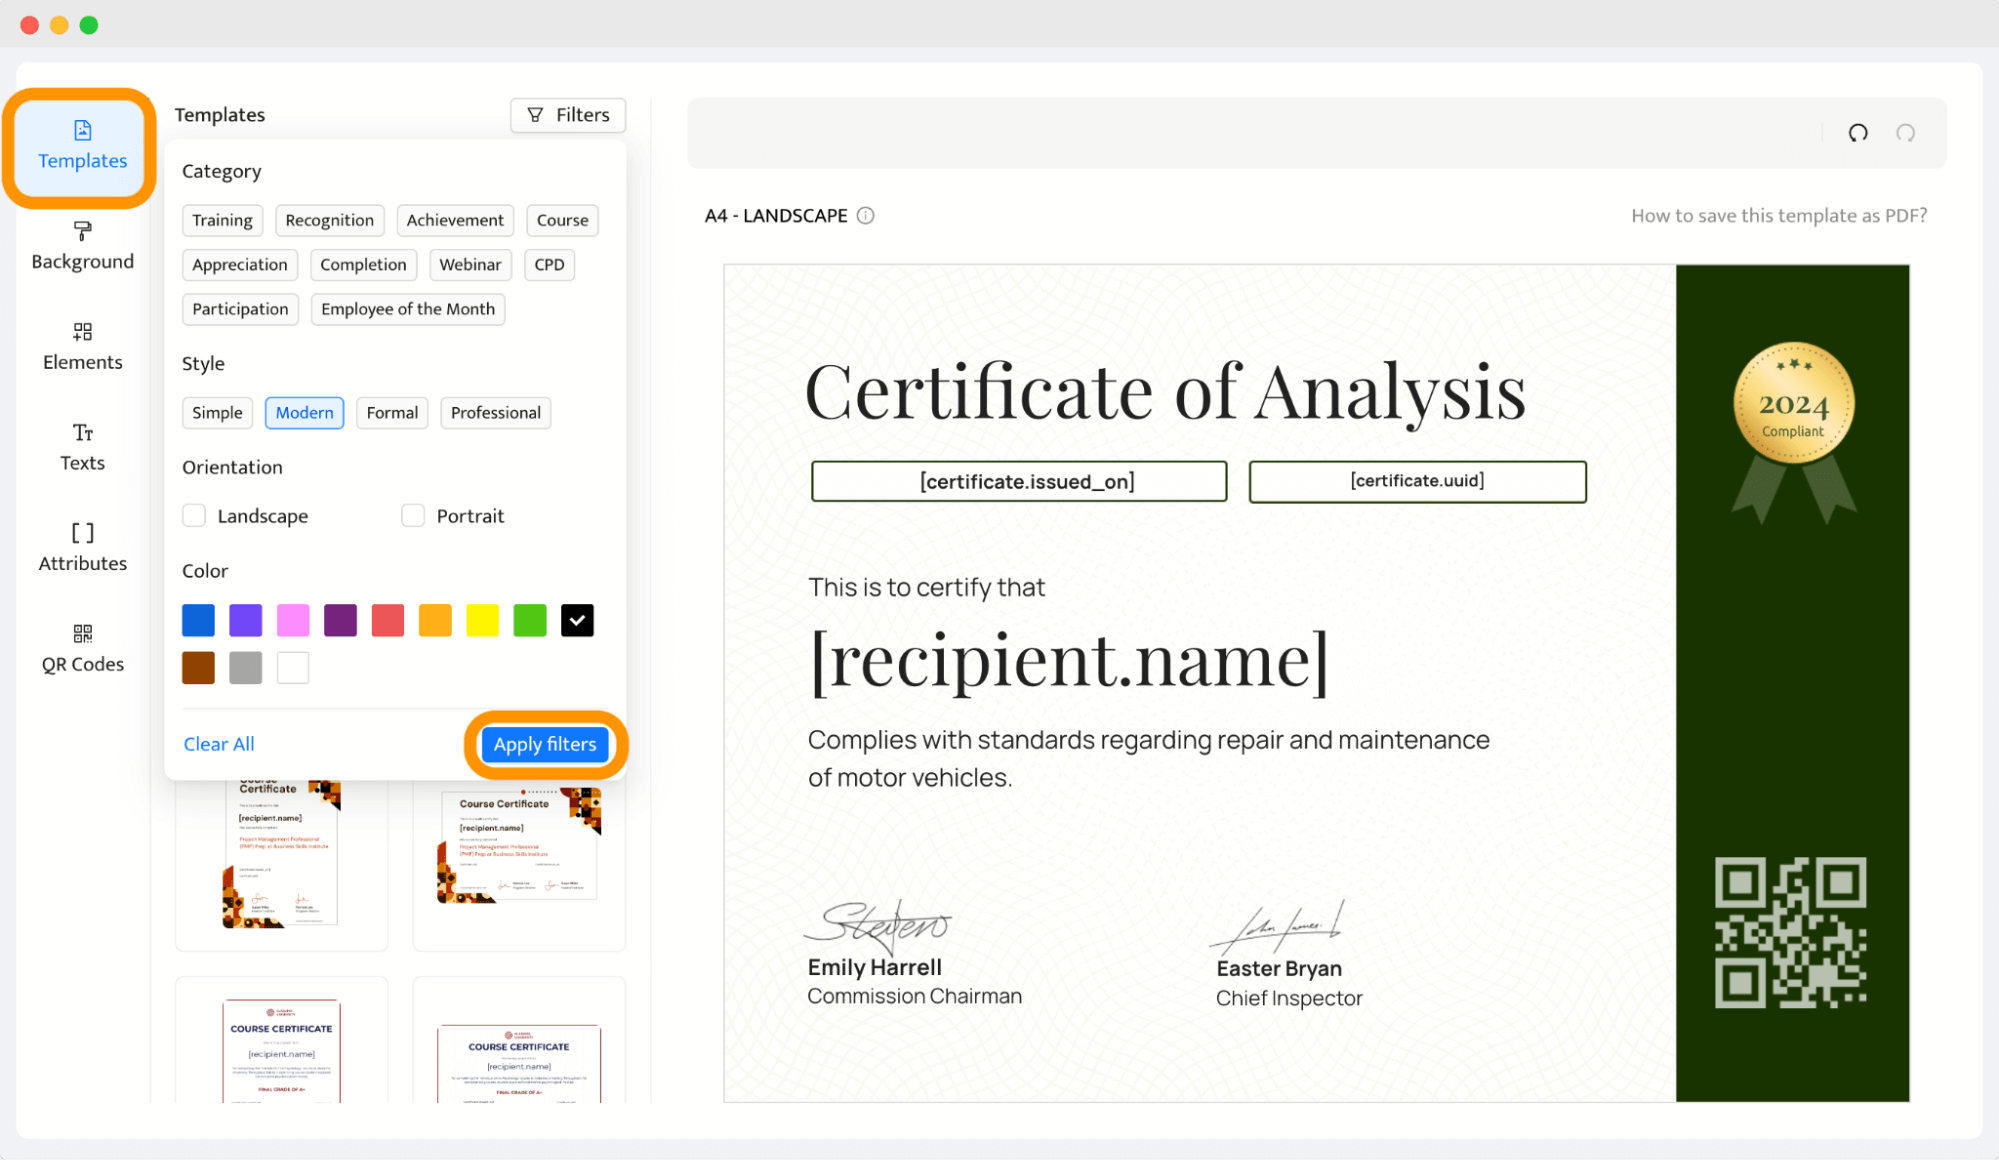Viewport: 1999px width, 1160px height.
Task: Choose the Simple style chip
Action: (217, 413)
